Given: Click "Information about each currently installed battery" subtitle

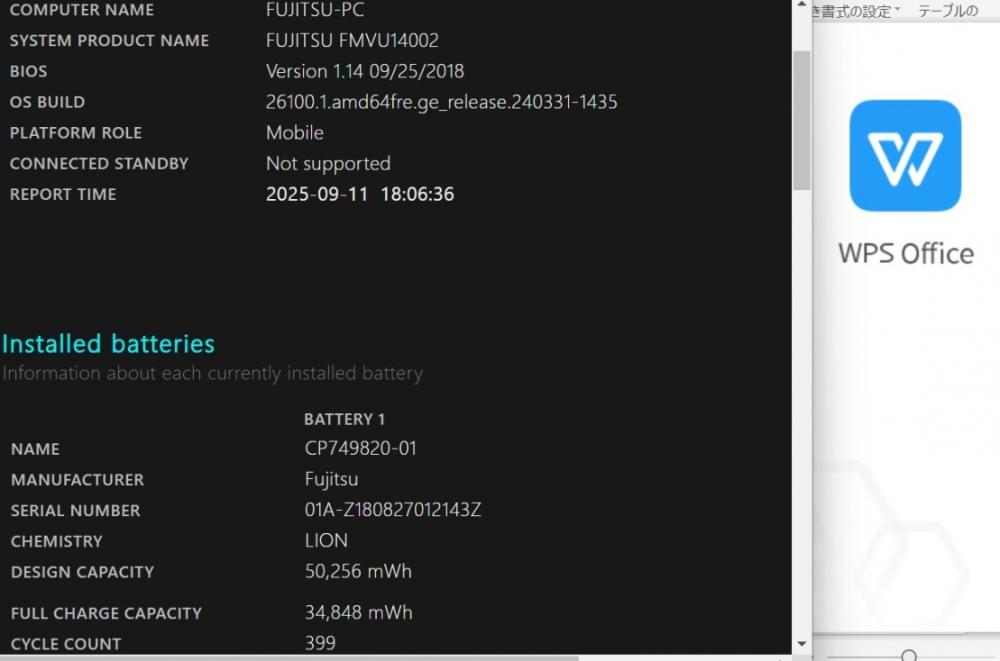Looking at the screenshot, I should point(212,373).
